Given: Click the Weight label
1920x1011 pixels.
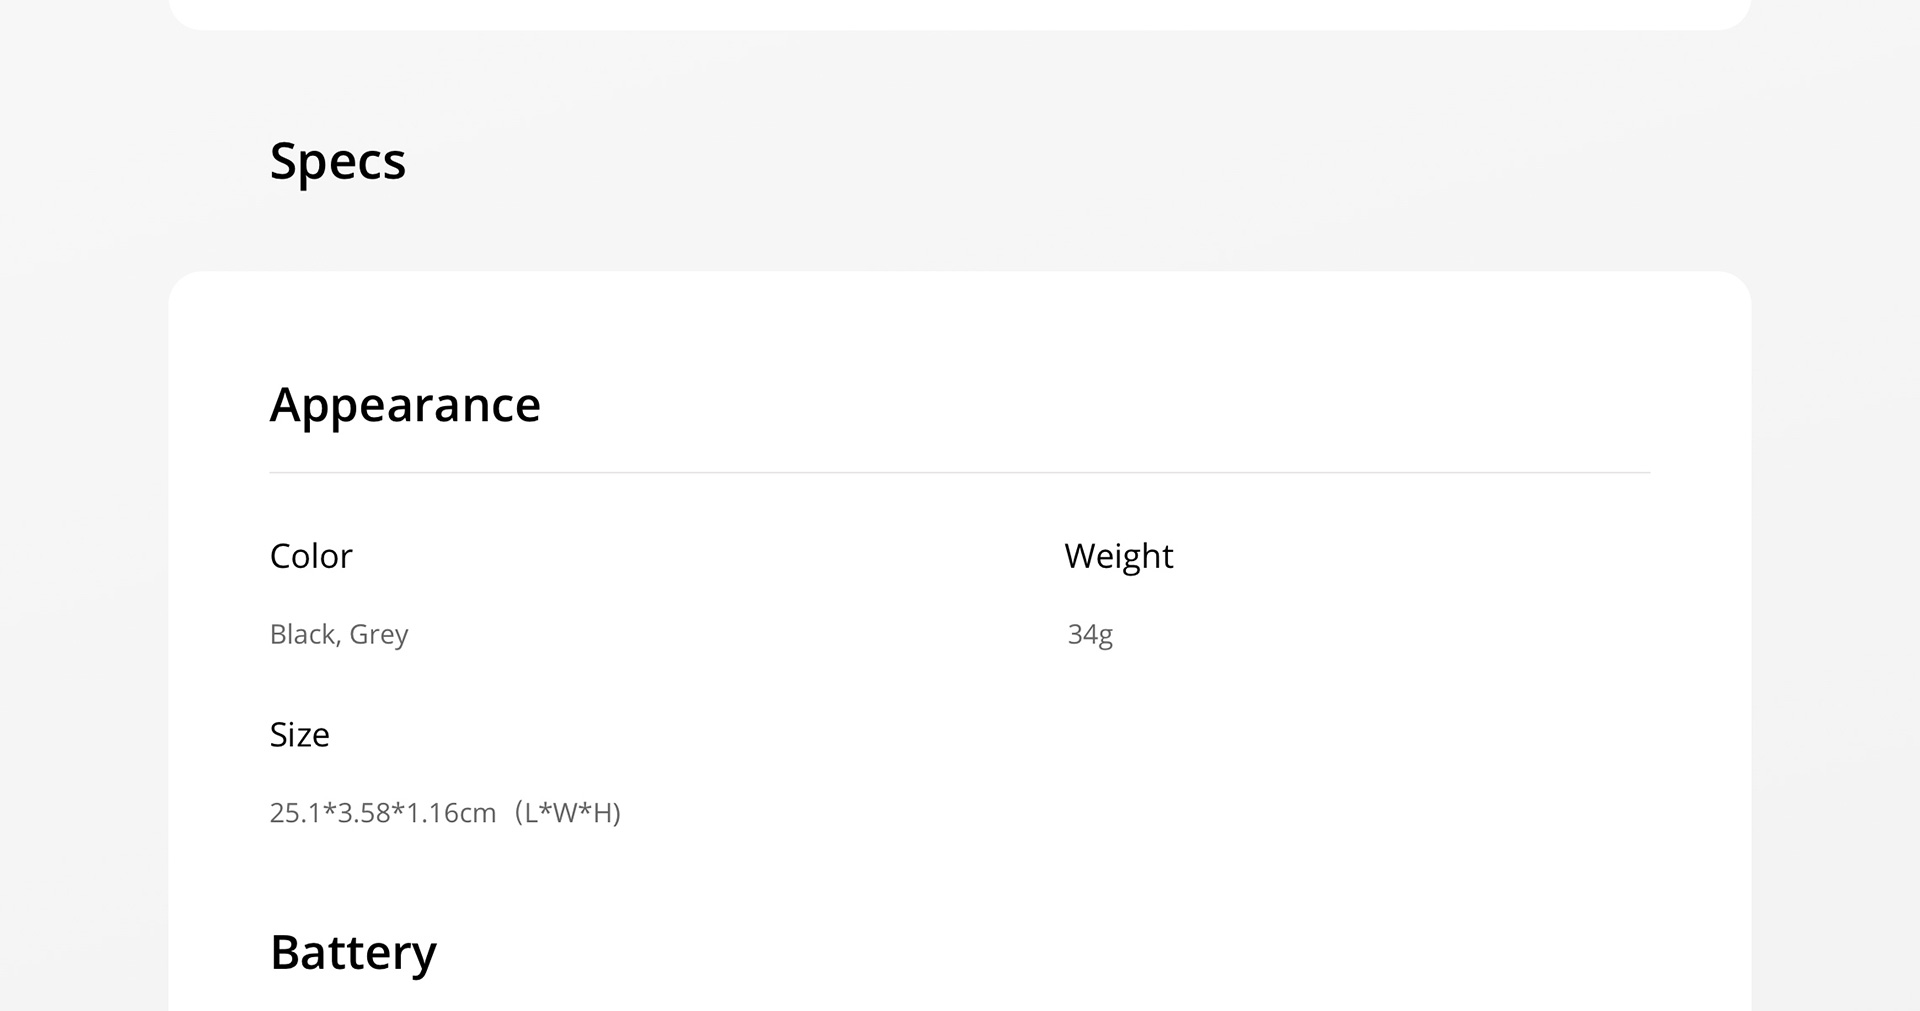Looking at the screenshot, I should point(1119,556).
